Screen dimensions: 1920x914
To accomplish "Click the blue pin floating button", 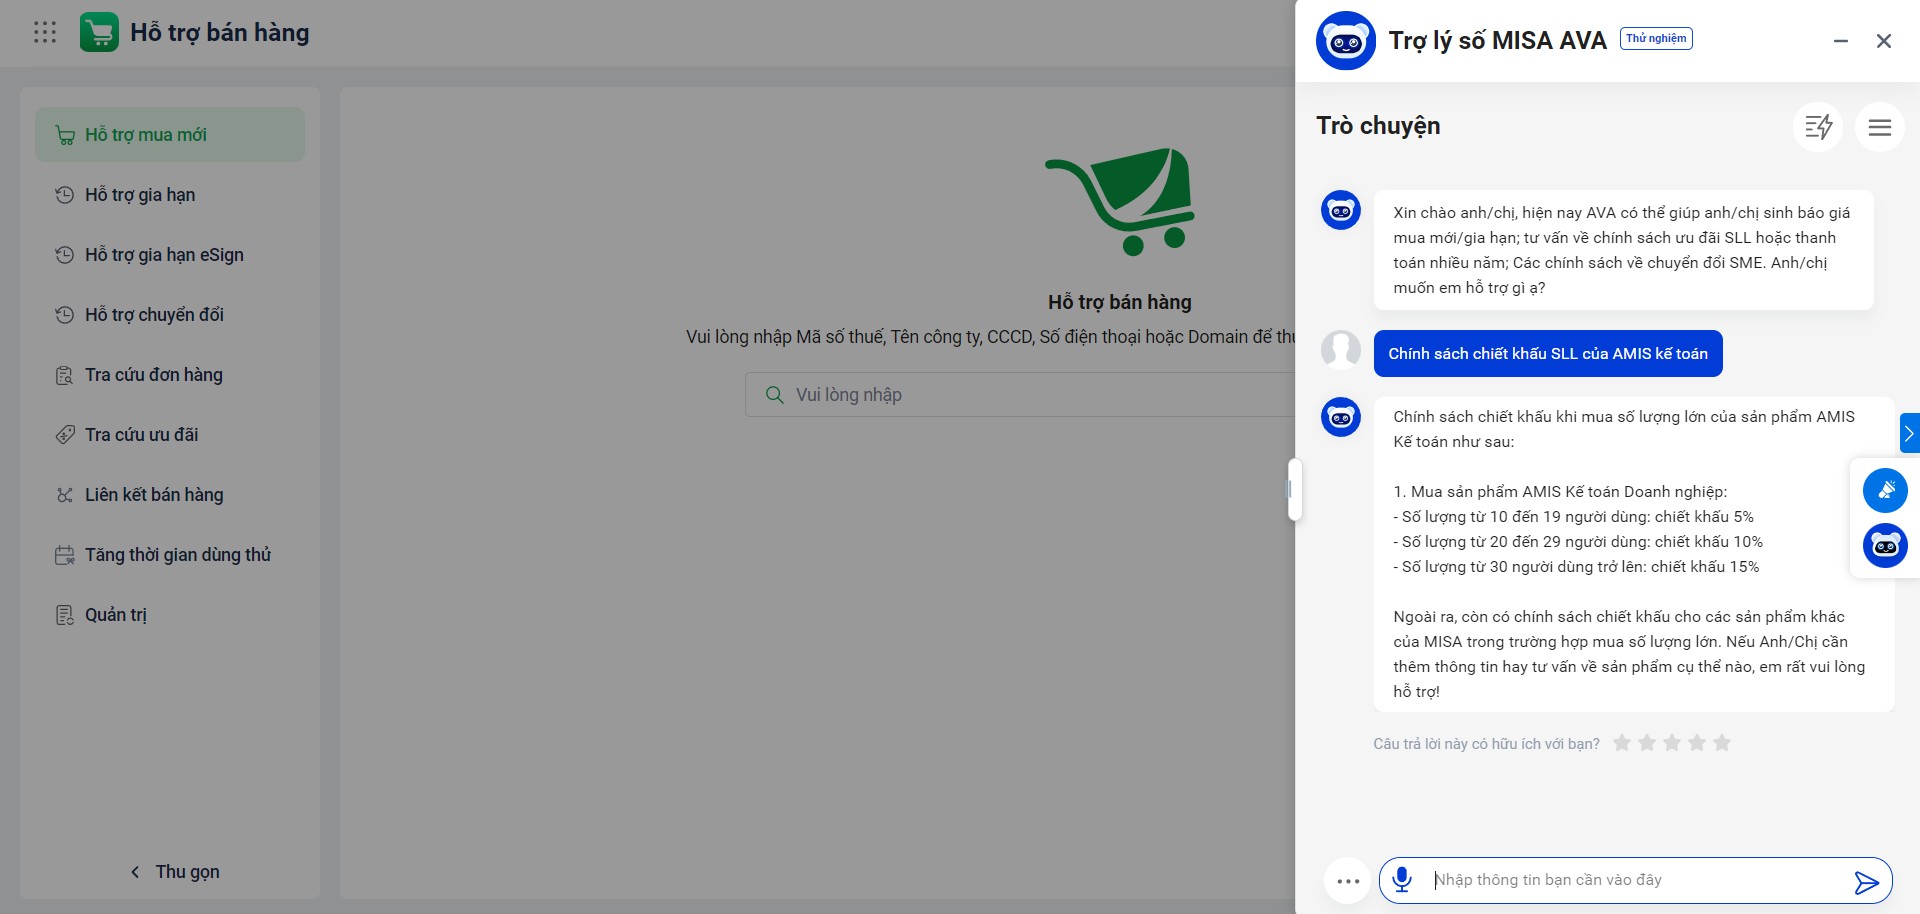I will (x=1885, y=490).
